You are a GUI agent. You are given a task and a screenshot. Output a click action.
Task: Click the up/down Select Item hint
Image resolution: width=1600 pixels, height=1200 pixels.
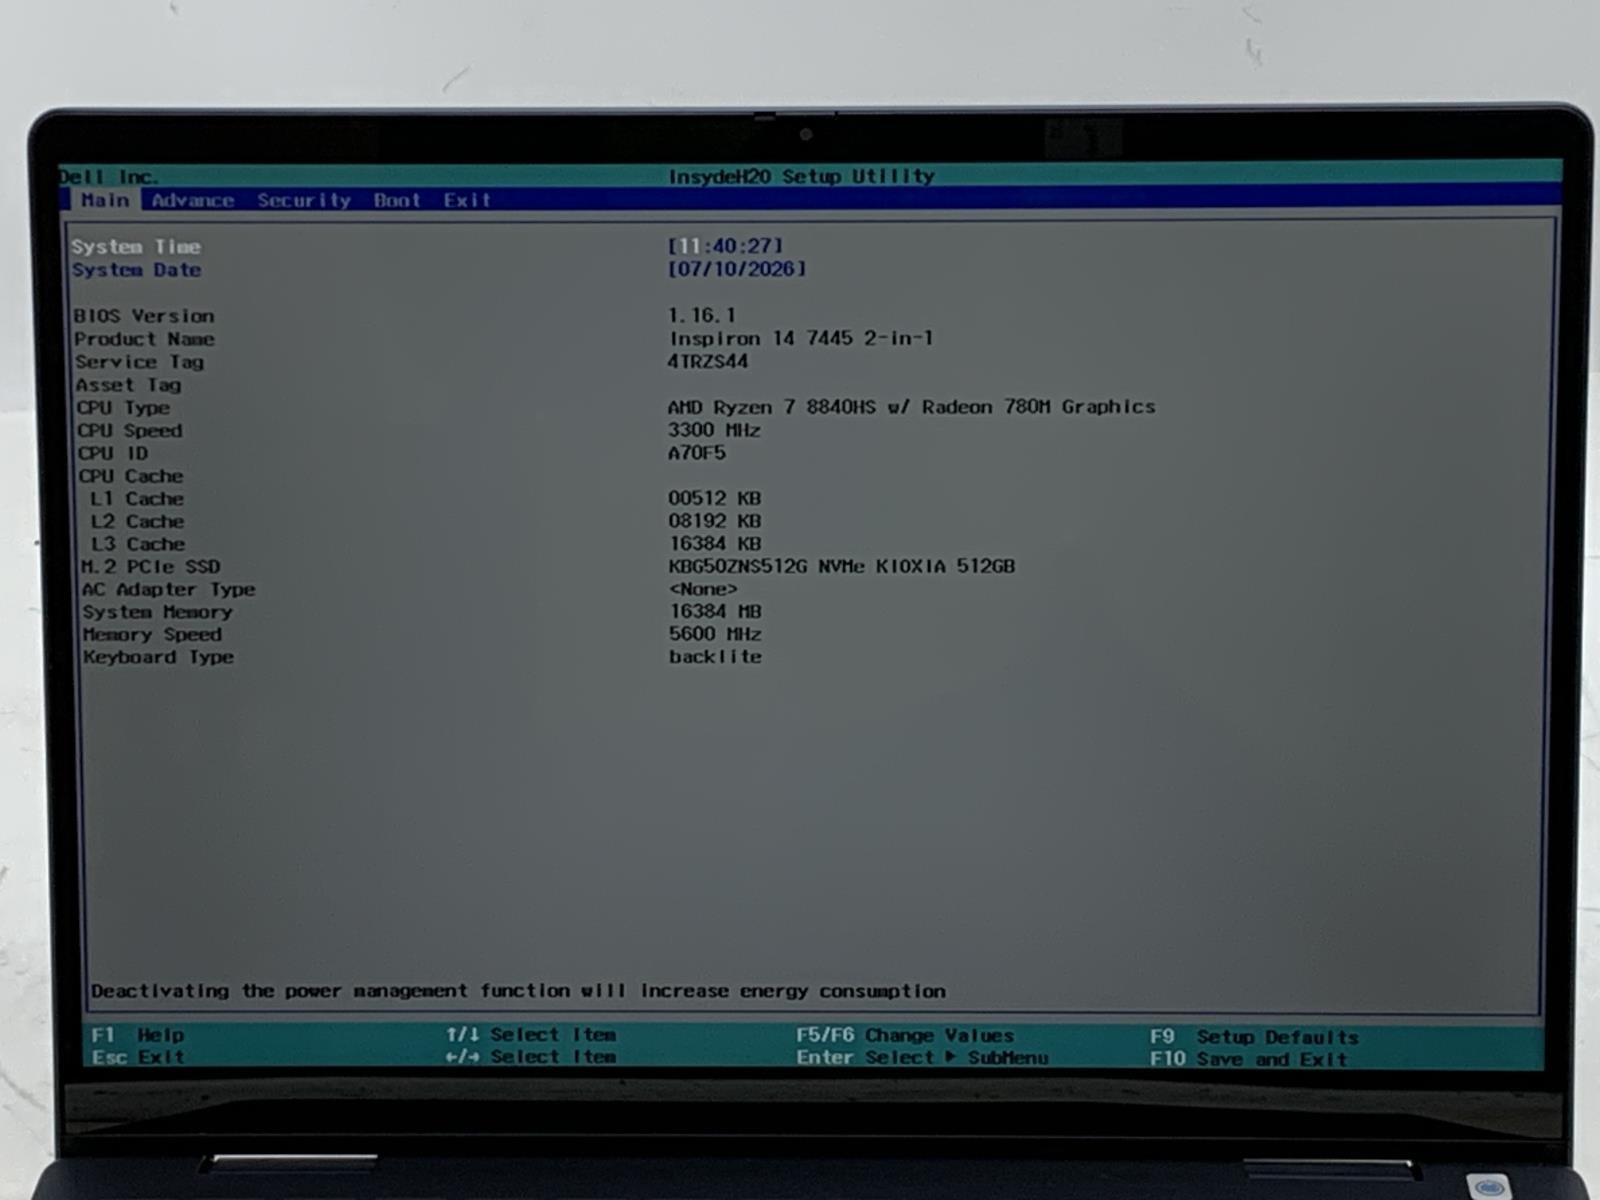[x=531, y=1035]
